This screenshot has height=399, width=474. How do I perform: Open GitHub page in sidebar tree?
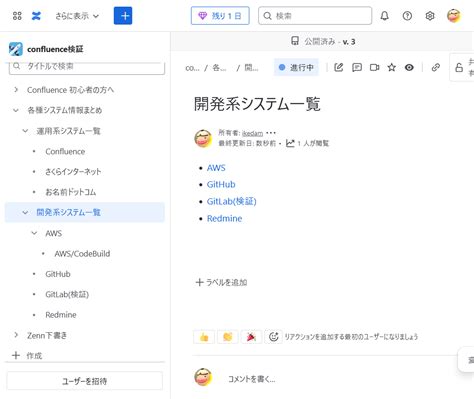pyautogui.click(x=58, y=274)
